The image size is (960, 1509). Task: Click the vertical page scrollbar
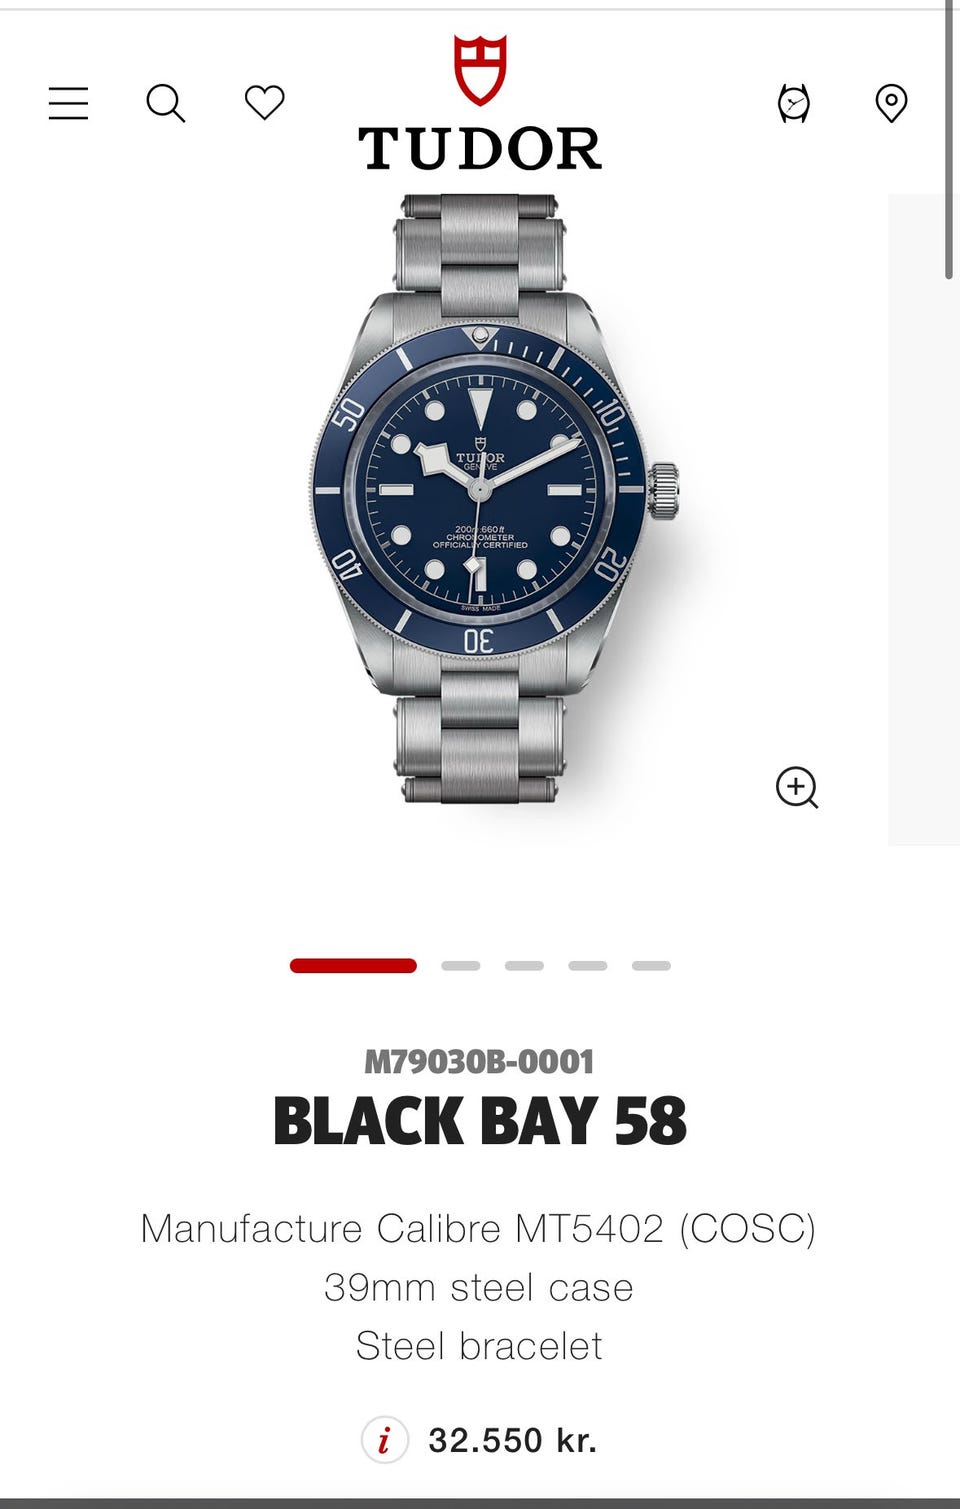click(x=949, y=140)
